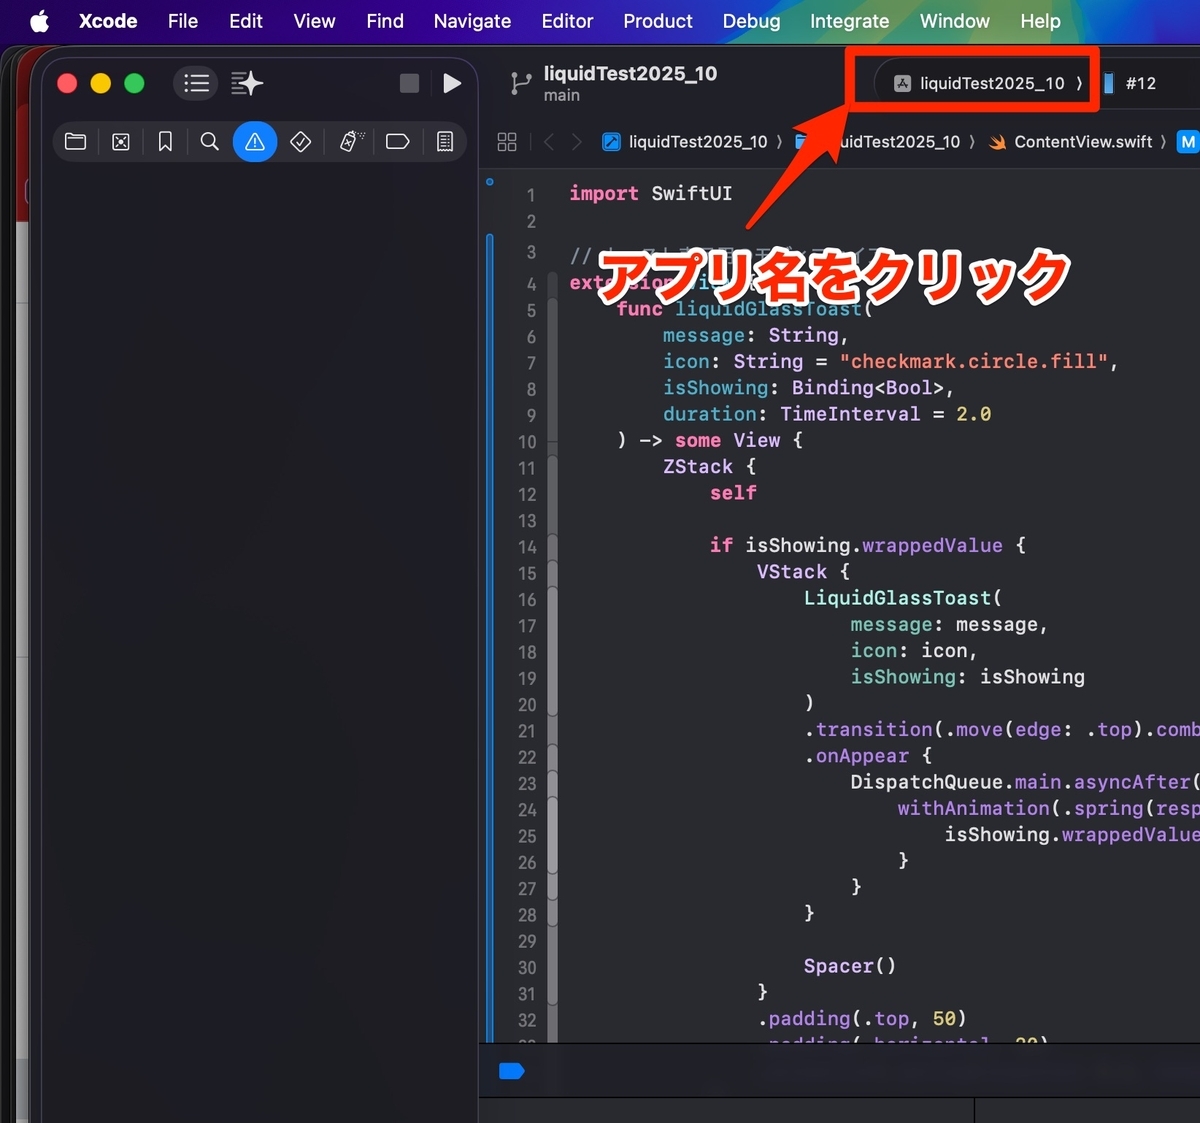The height and width of the screenshot is (1123, 1200).
Task: Click 'Spacer()' in the code
Action: tap(850, 966)
